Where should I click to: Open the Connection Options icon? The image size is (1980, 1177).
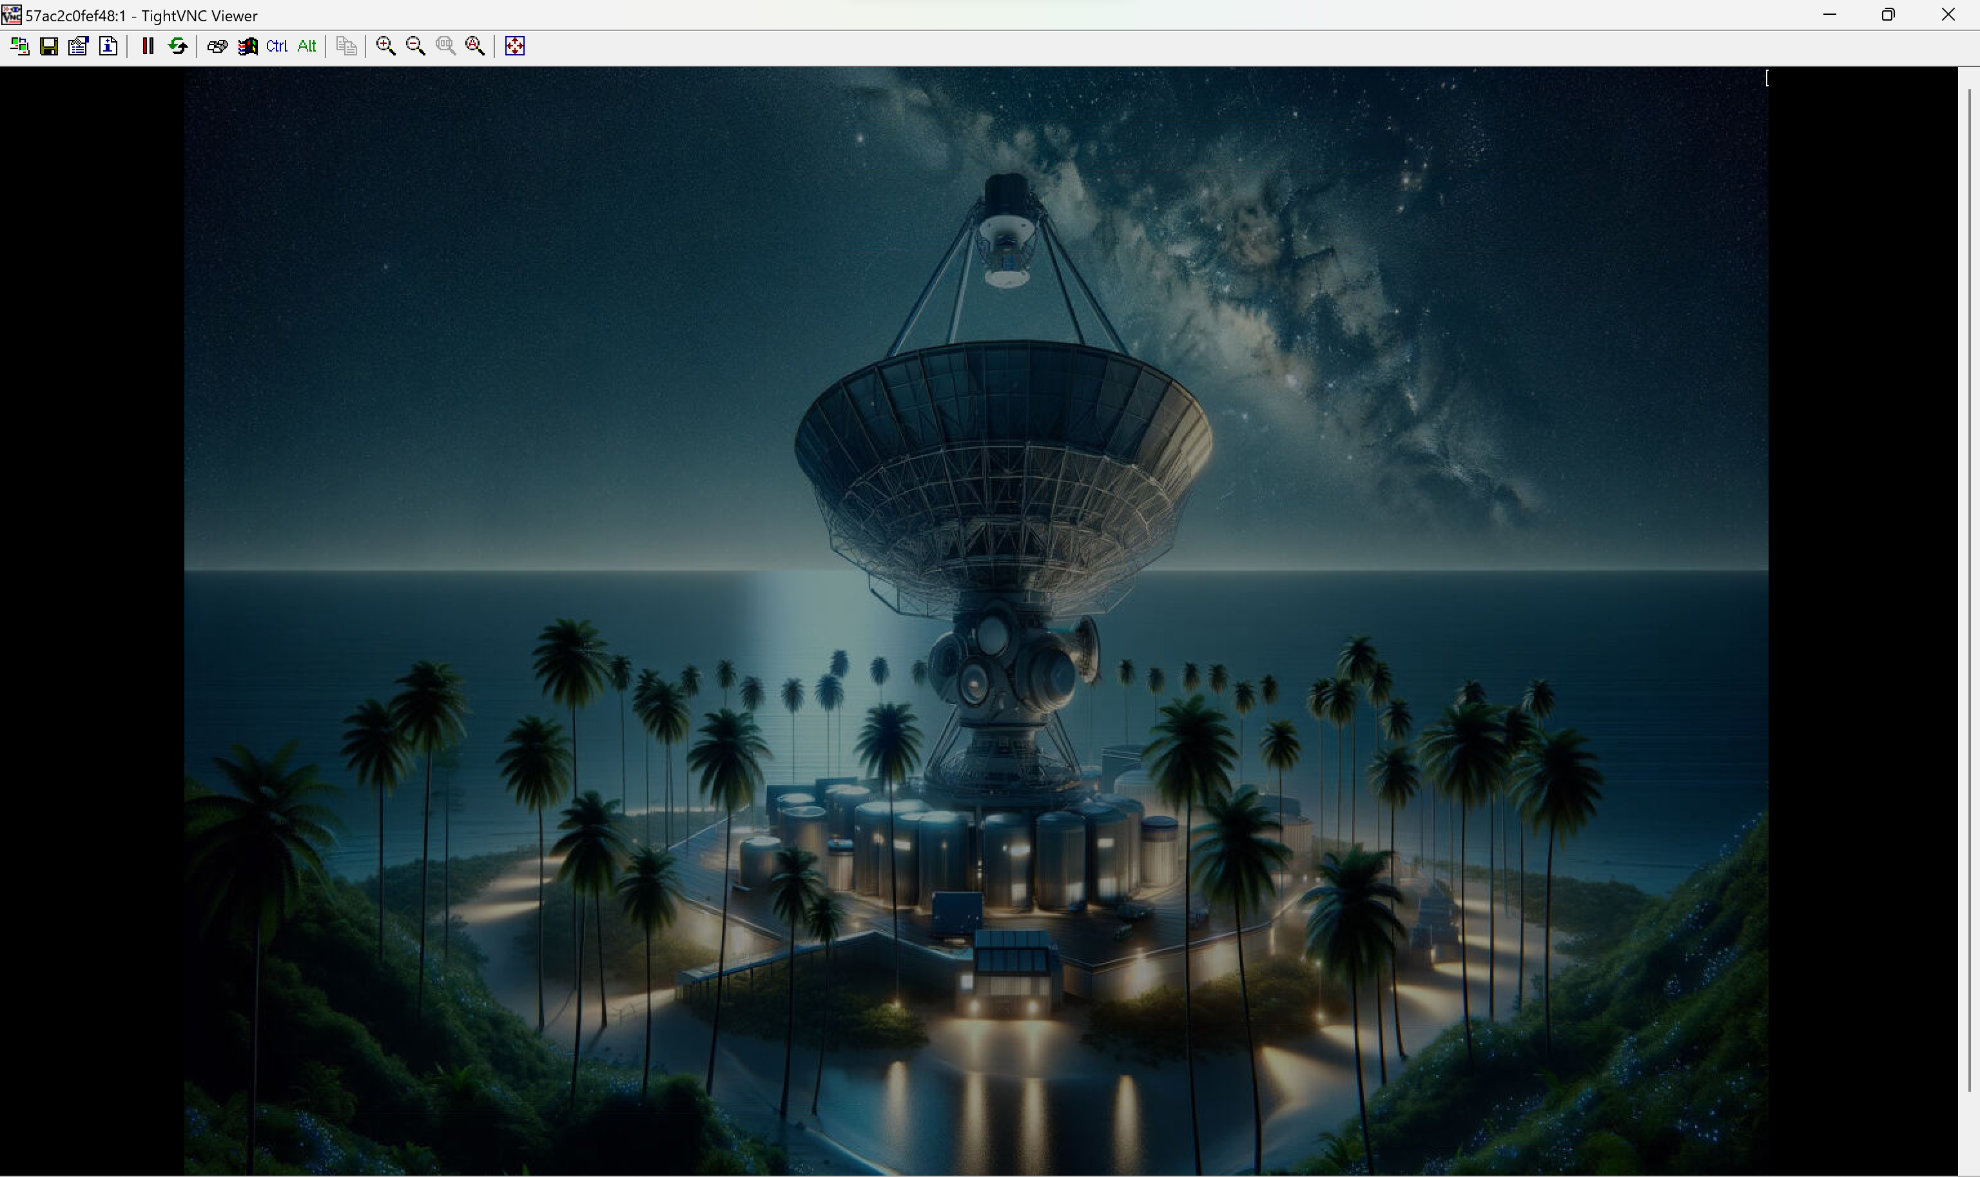pyautogui.click(x=78, y=46)
